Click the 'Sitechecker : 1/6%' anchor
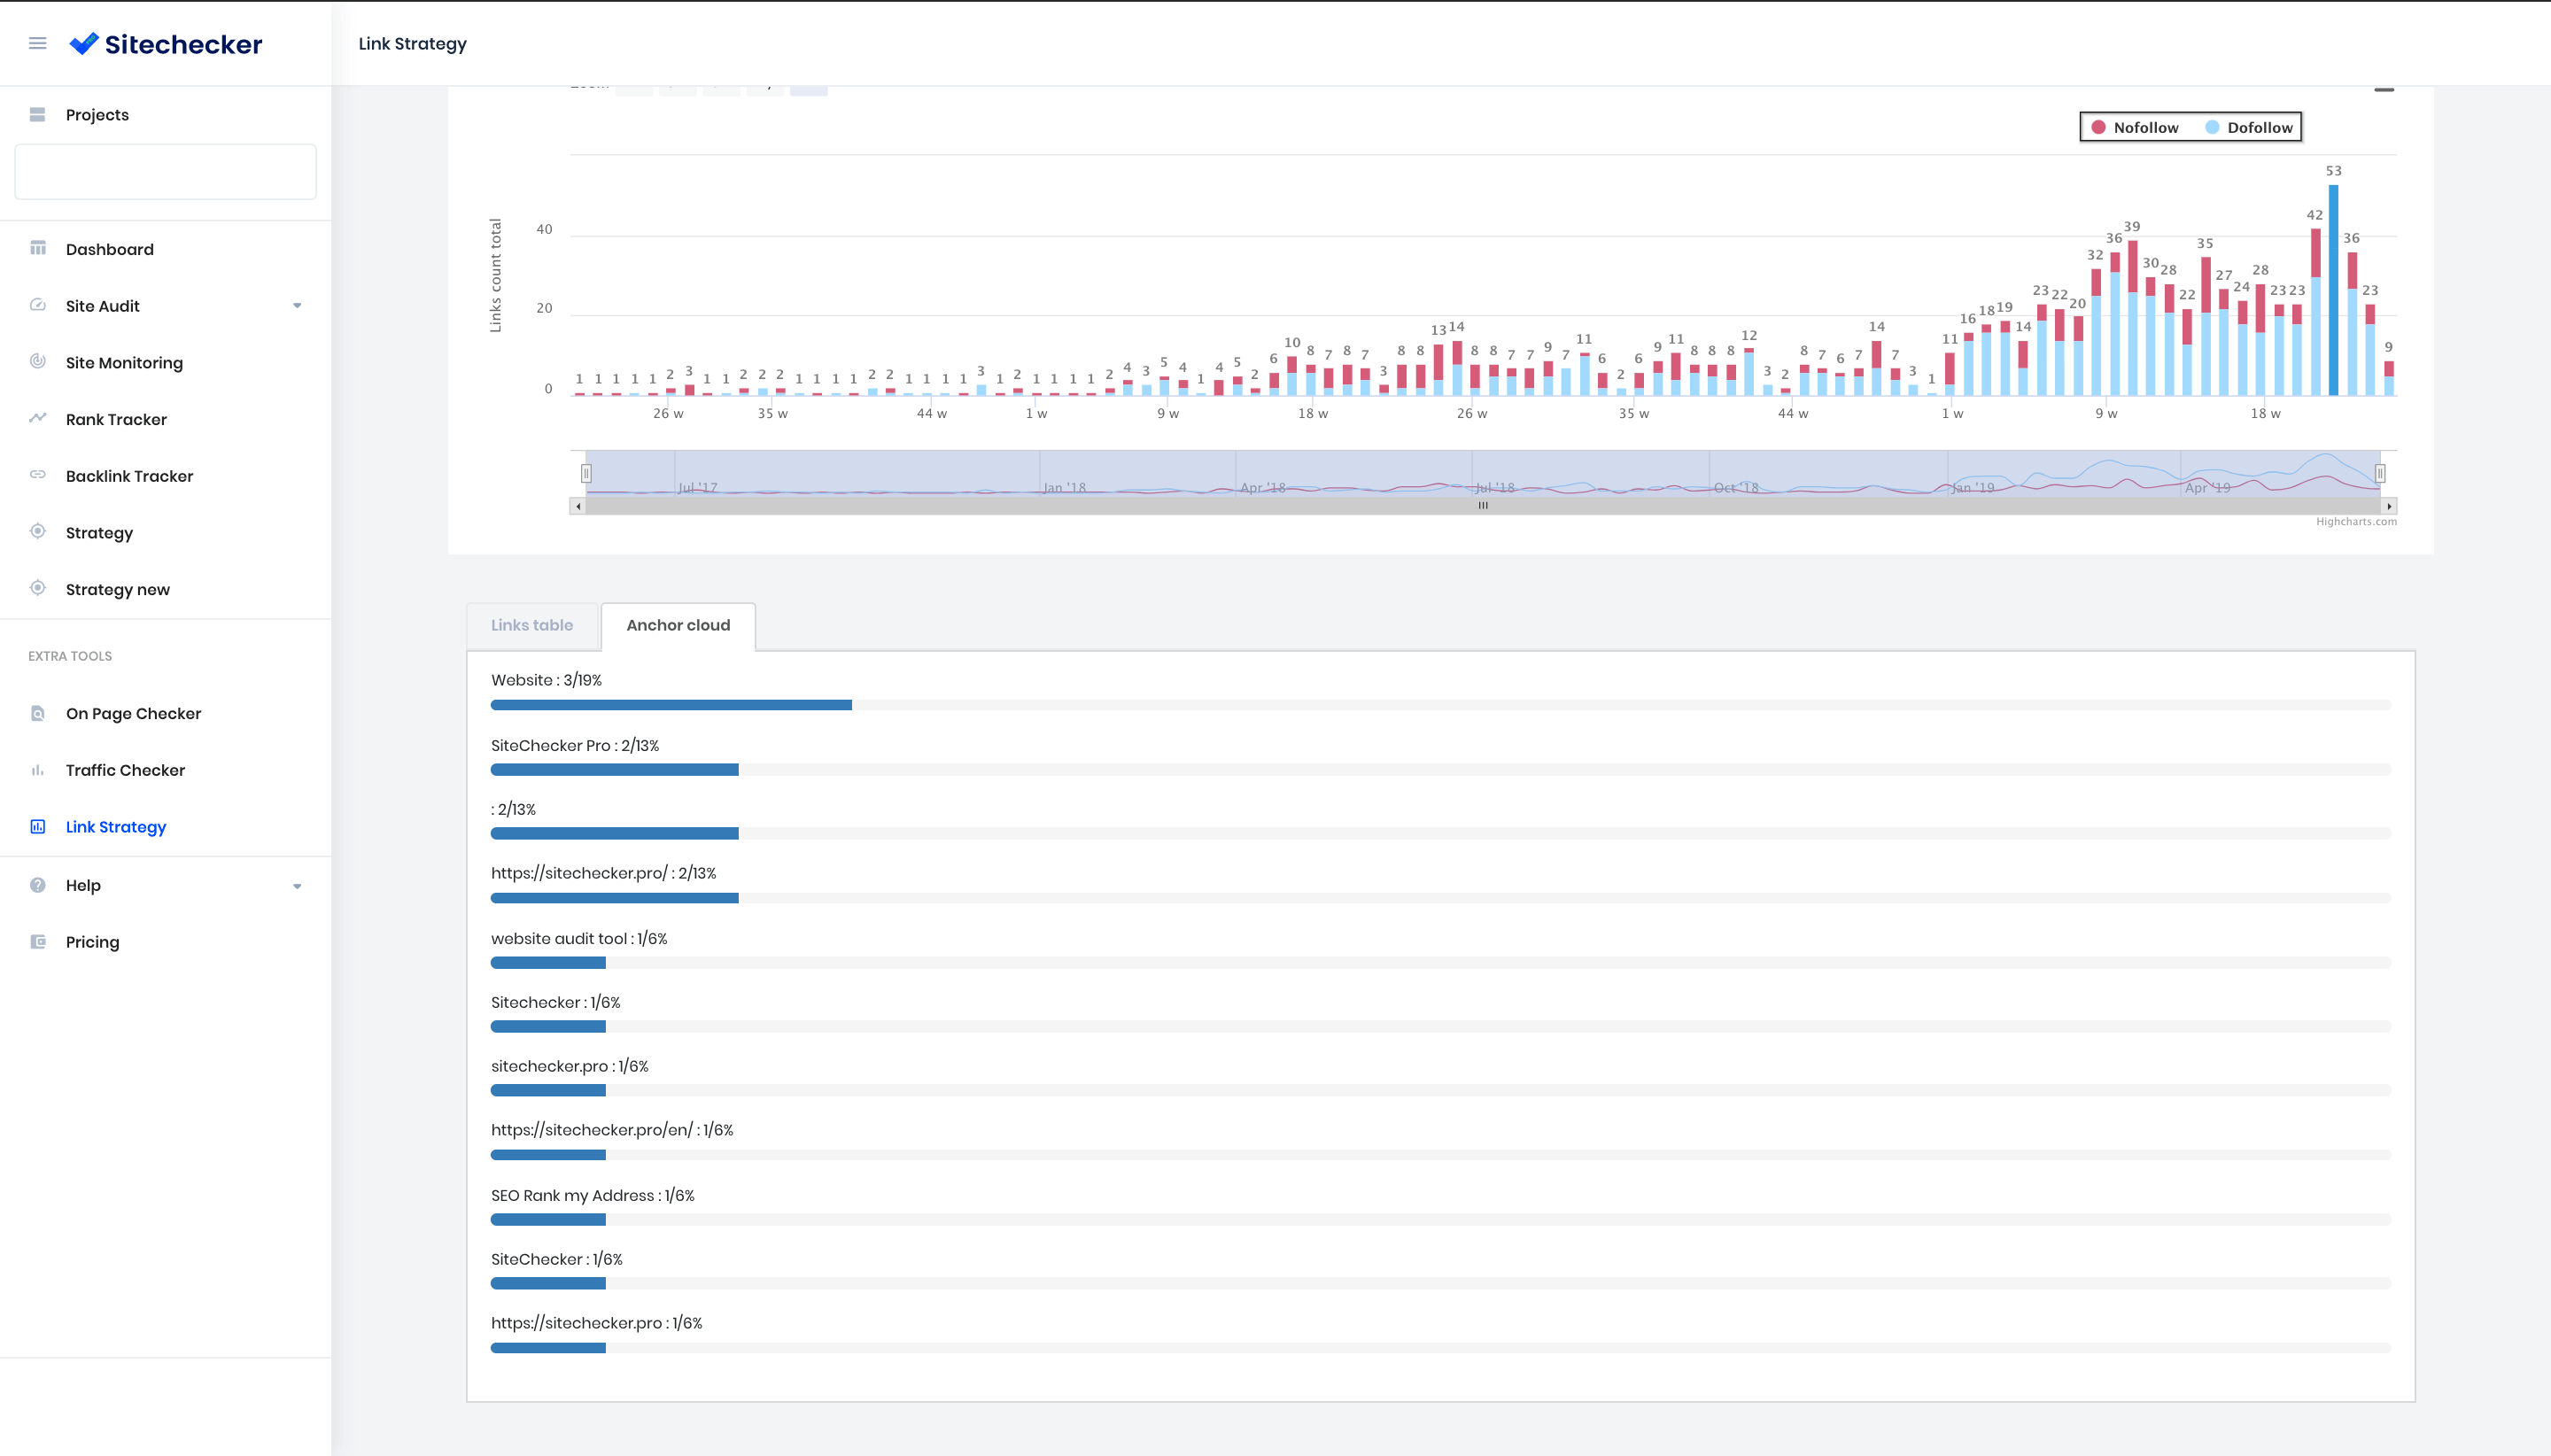 [x=556, y=1003]
